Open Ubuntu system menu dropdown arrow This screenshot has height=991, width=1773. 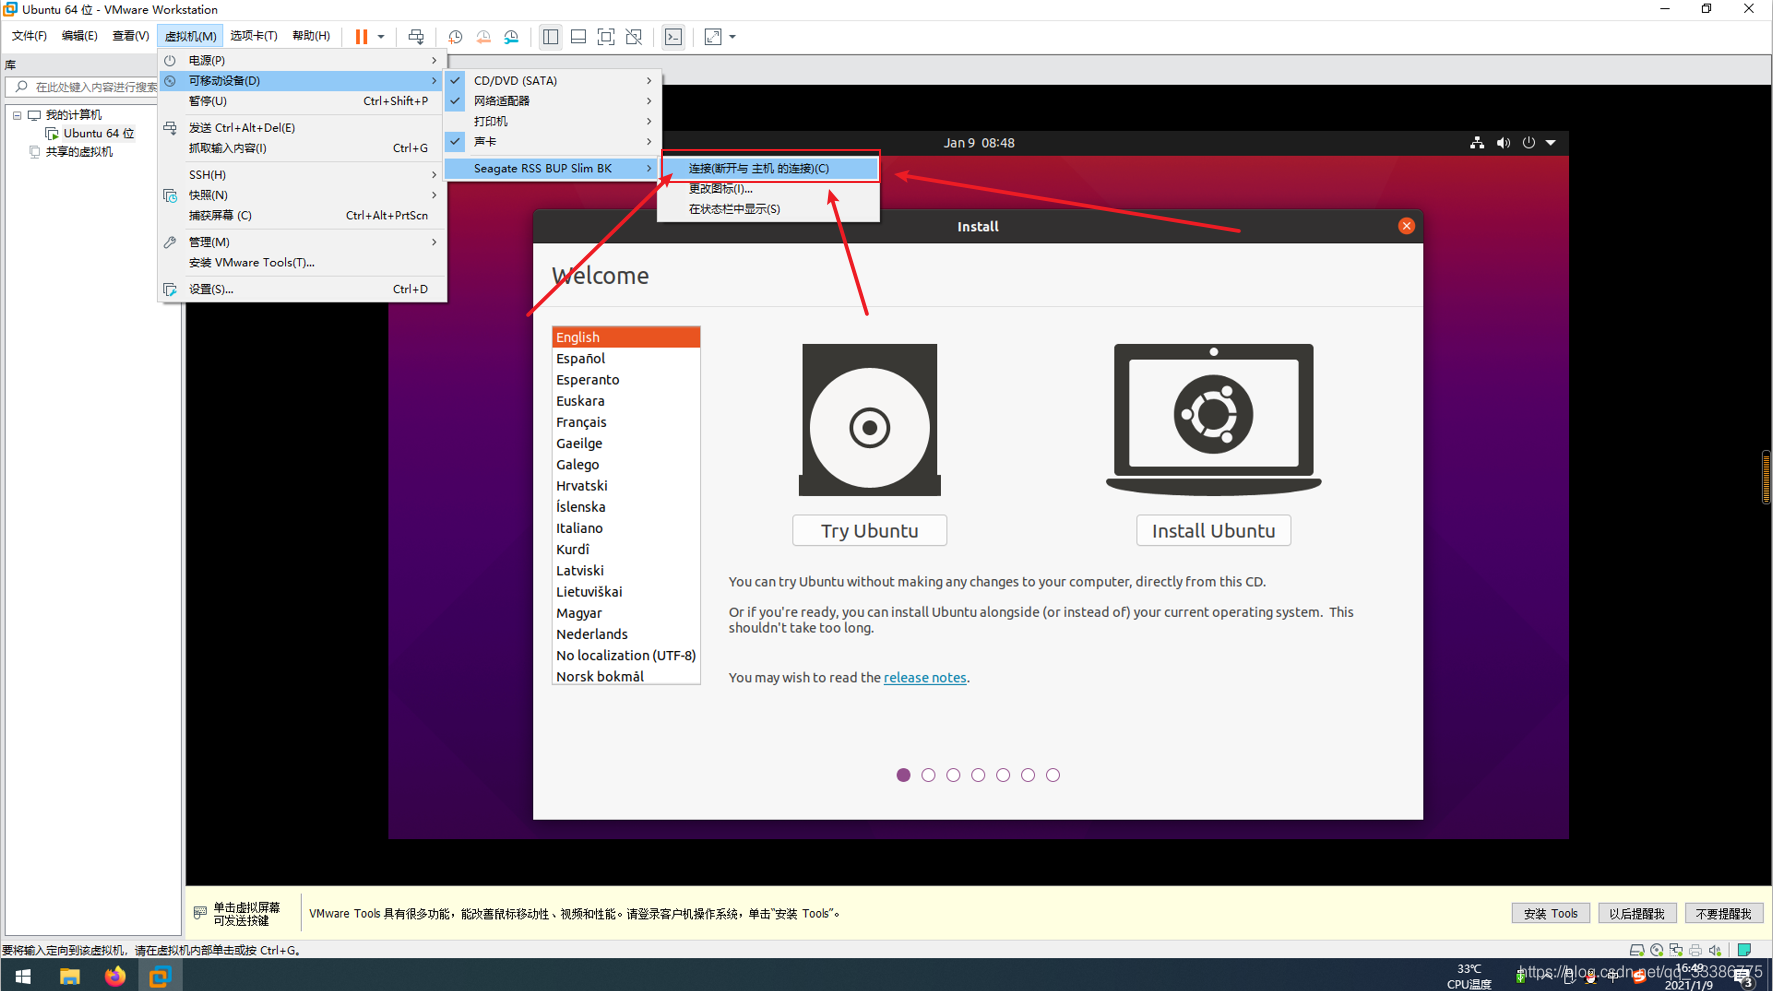tap(1551, 143)
